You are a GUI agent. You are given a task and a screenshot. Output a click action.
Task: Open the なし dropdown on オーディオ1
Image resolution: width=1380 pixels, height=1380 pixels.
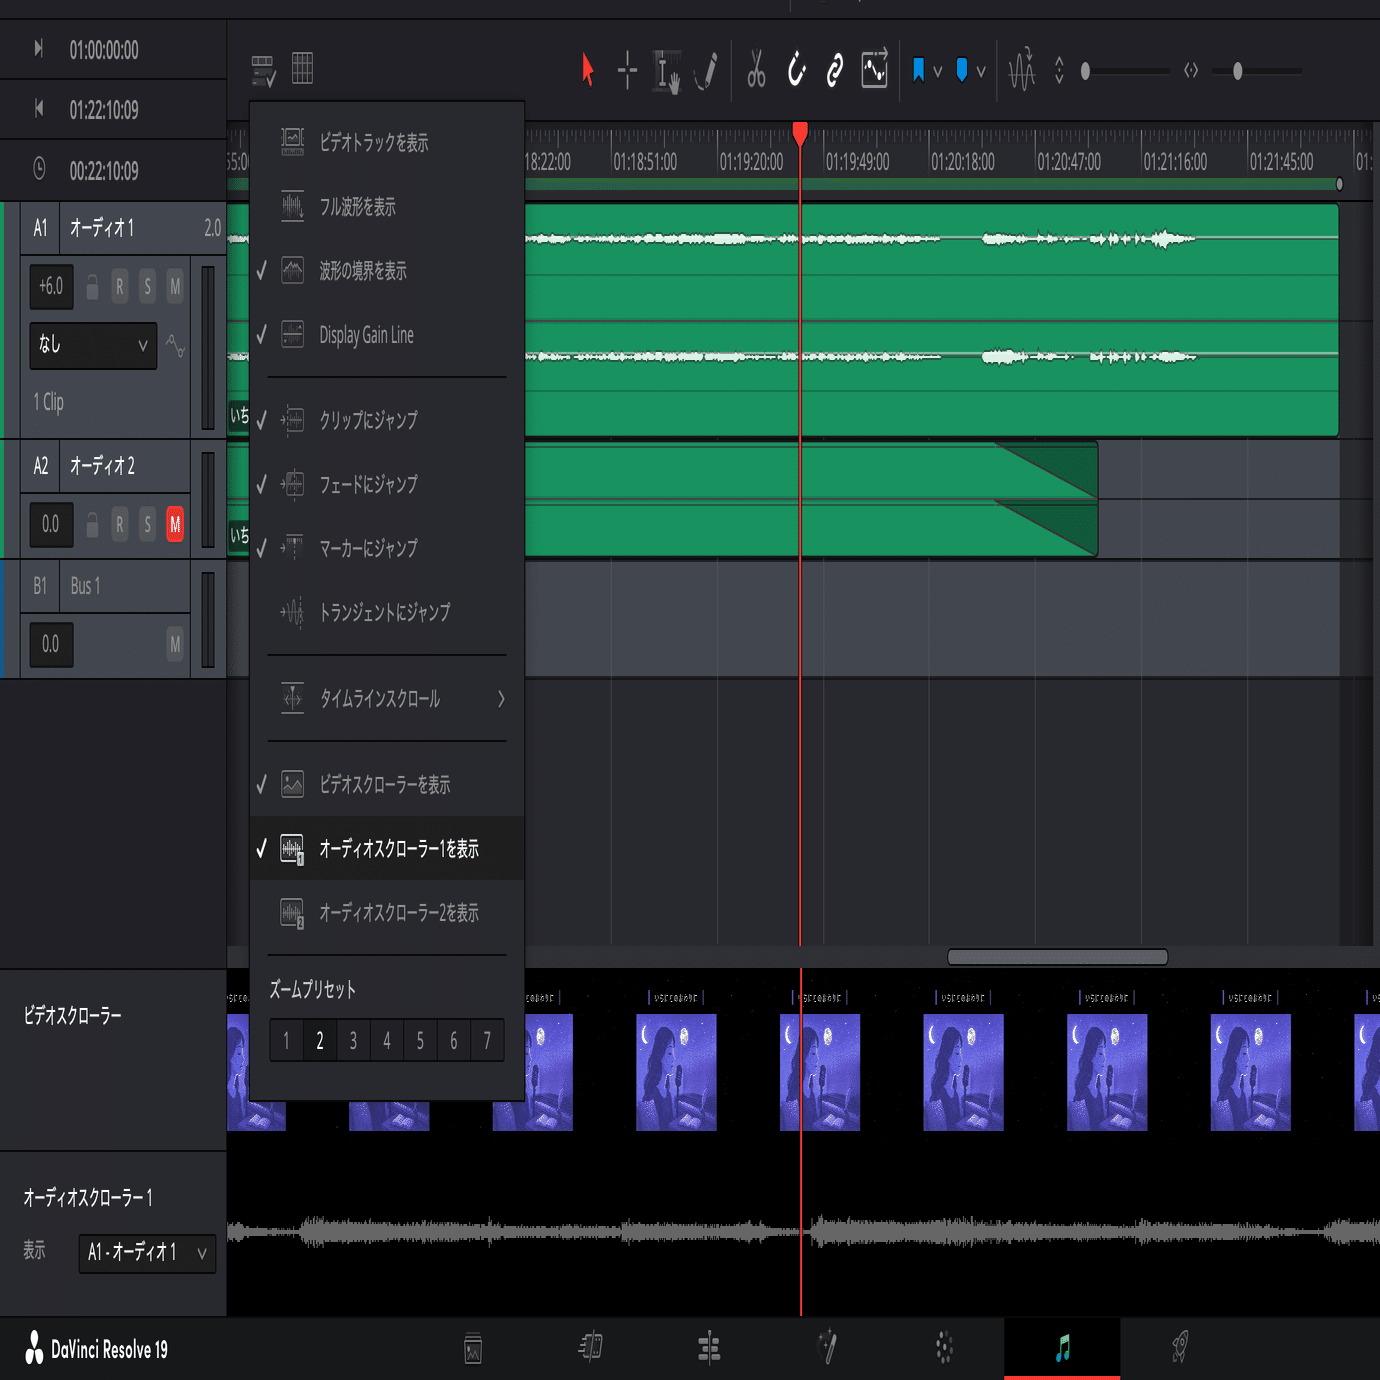pos(93,346)
